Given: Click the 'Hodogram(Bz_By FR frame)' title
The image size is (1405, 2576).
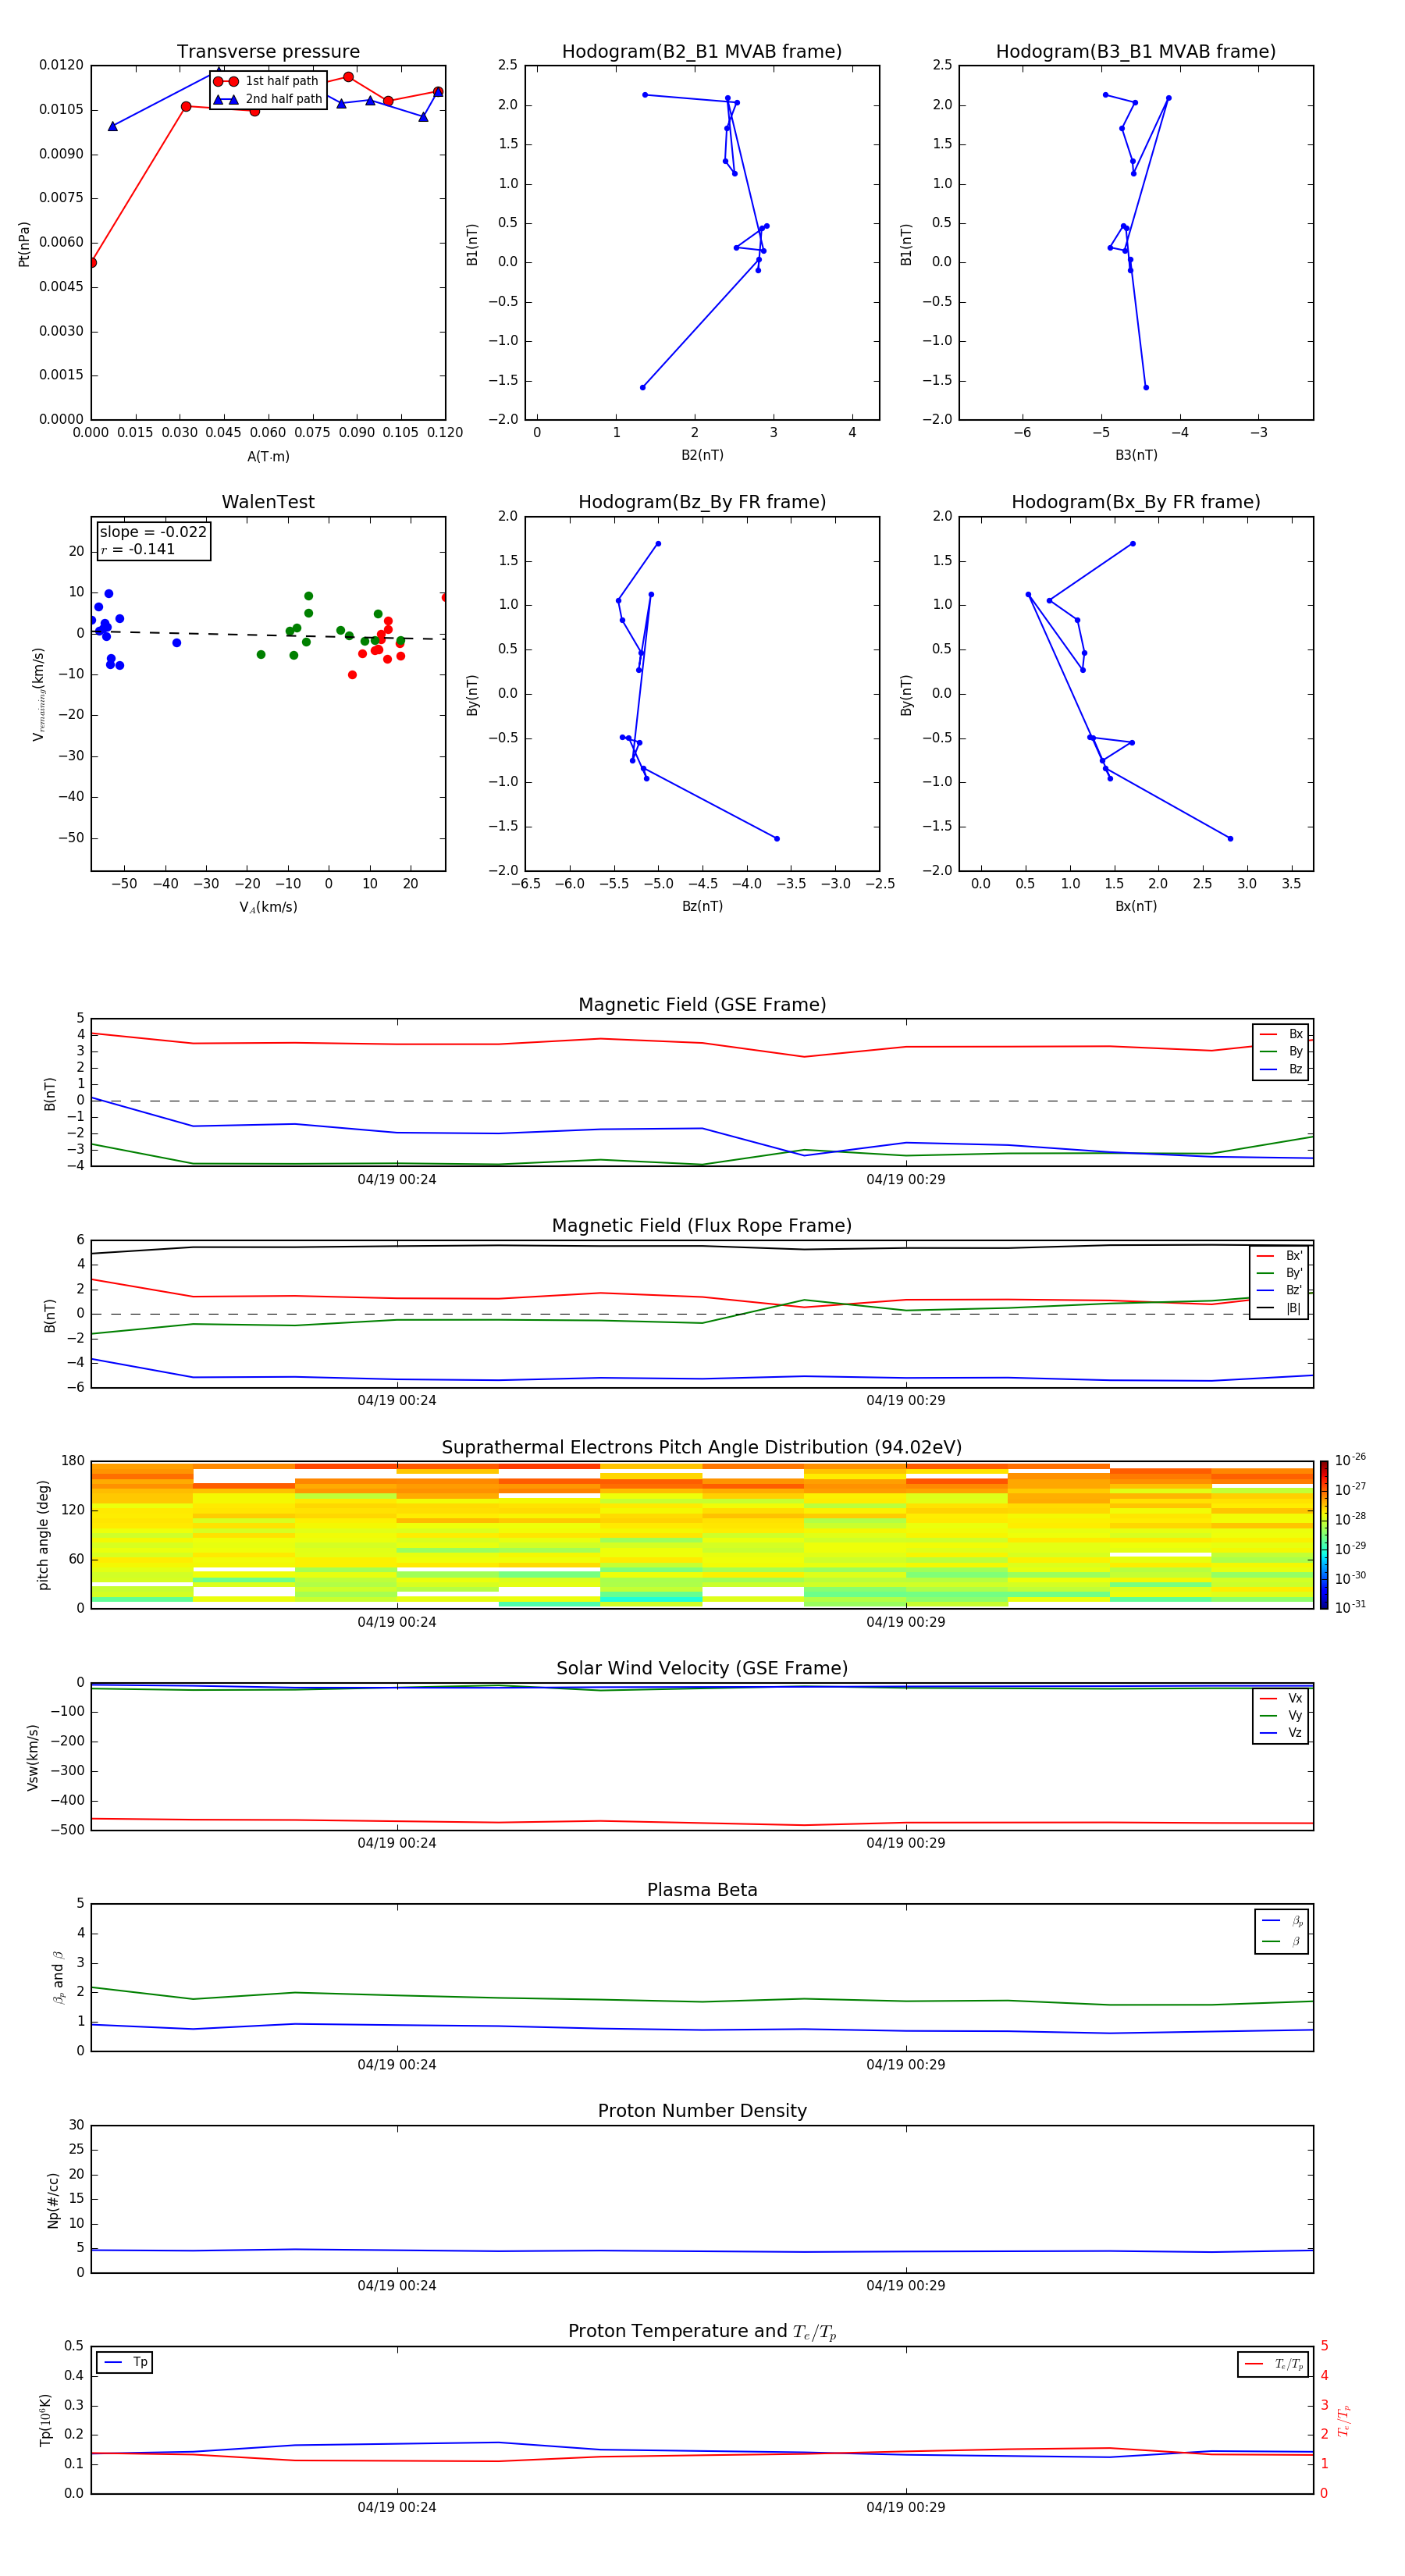Looking at the screenshot, I should (702, 502).
